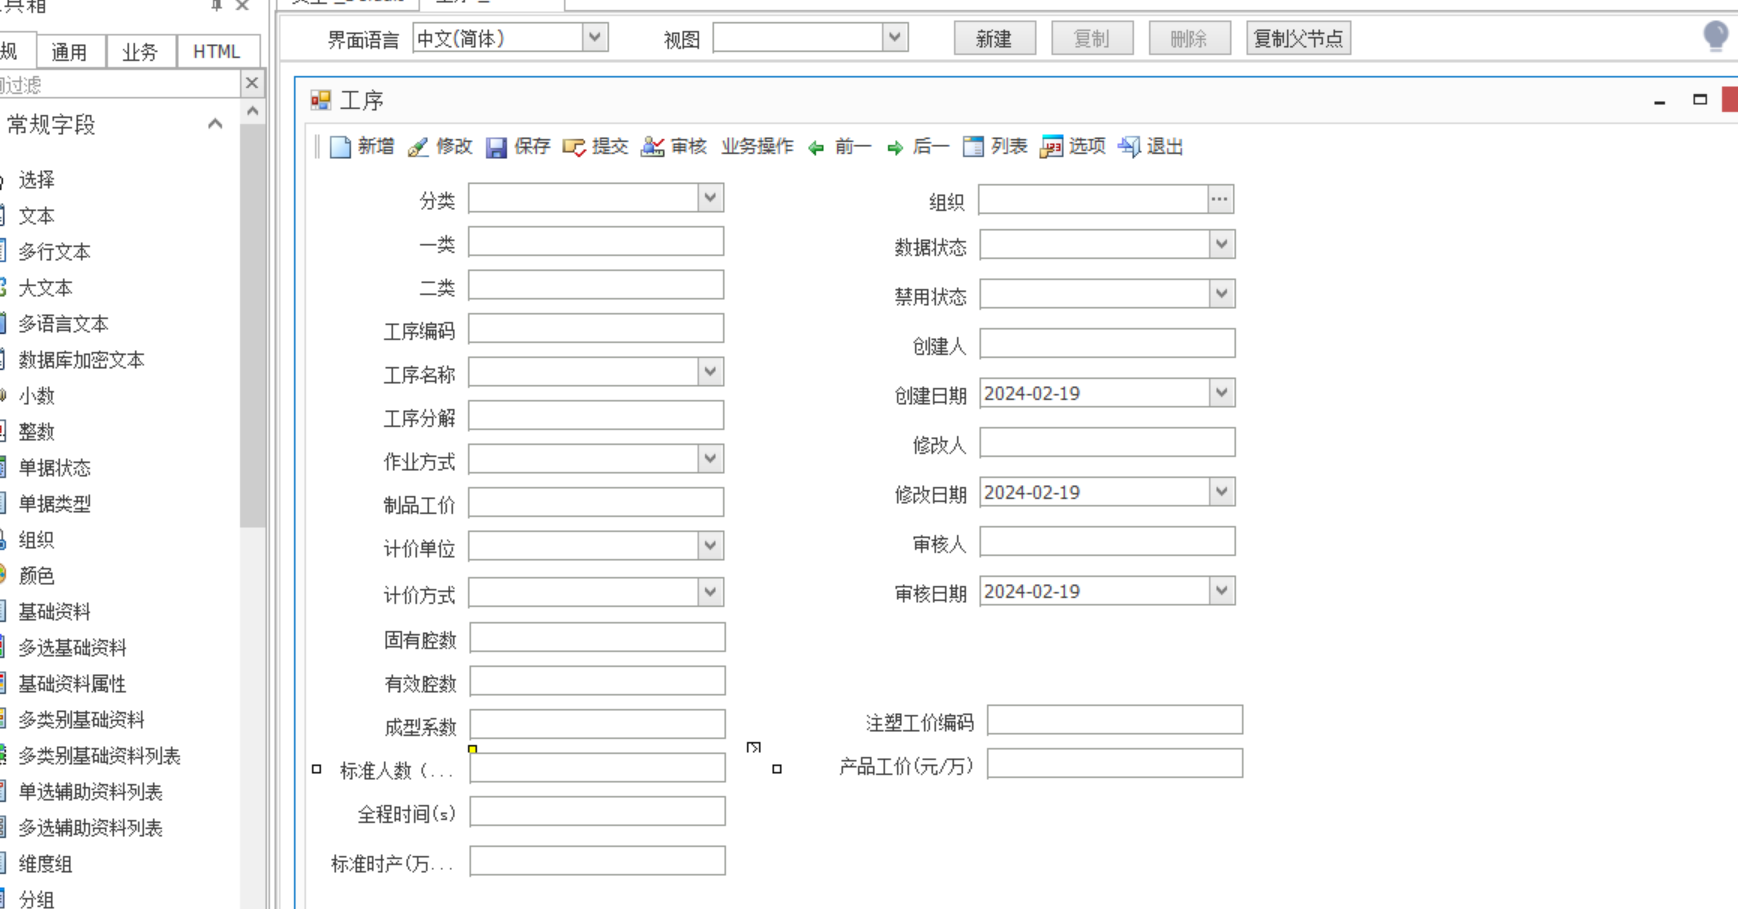Open the 组织 lookup ellipsis button
Screen dimensions: 1738x909
[1220, 199]
